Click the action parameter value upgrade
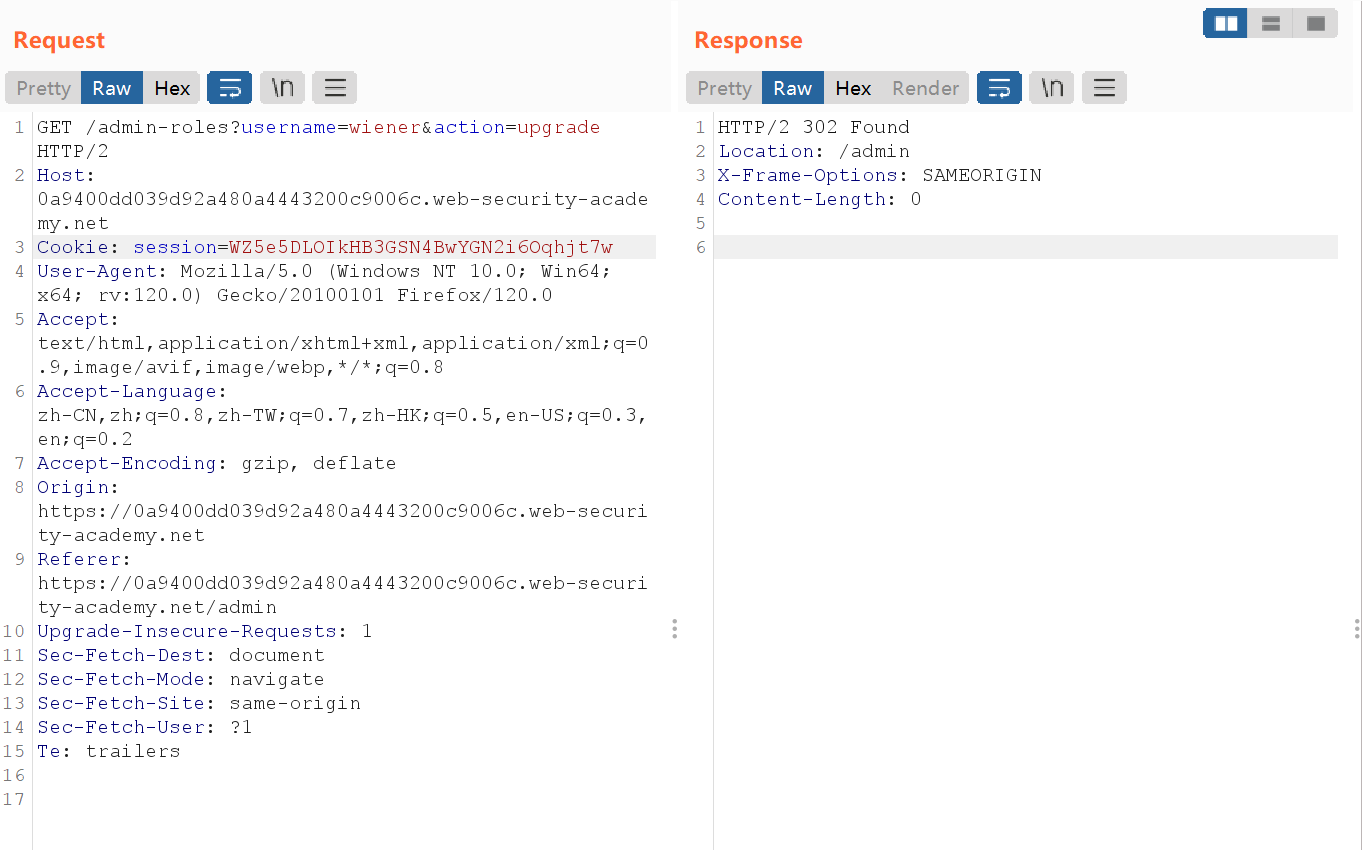The image size is (1362, 850). pyautogui.click(x=559, y=127)
